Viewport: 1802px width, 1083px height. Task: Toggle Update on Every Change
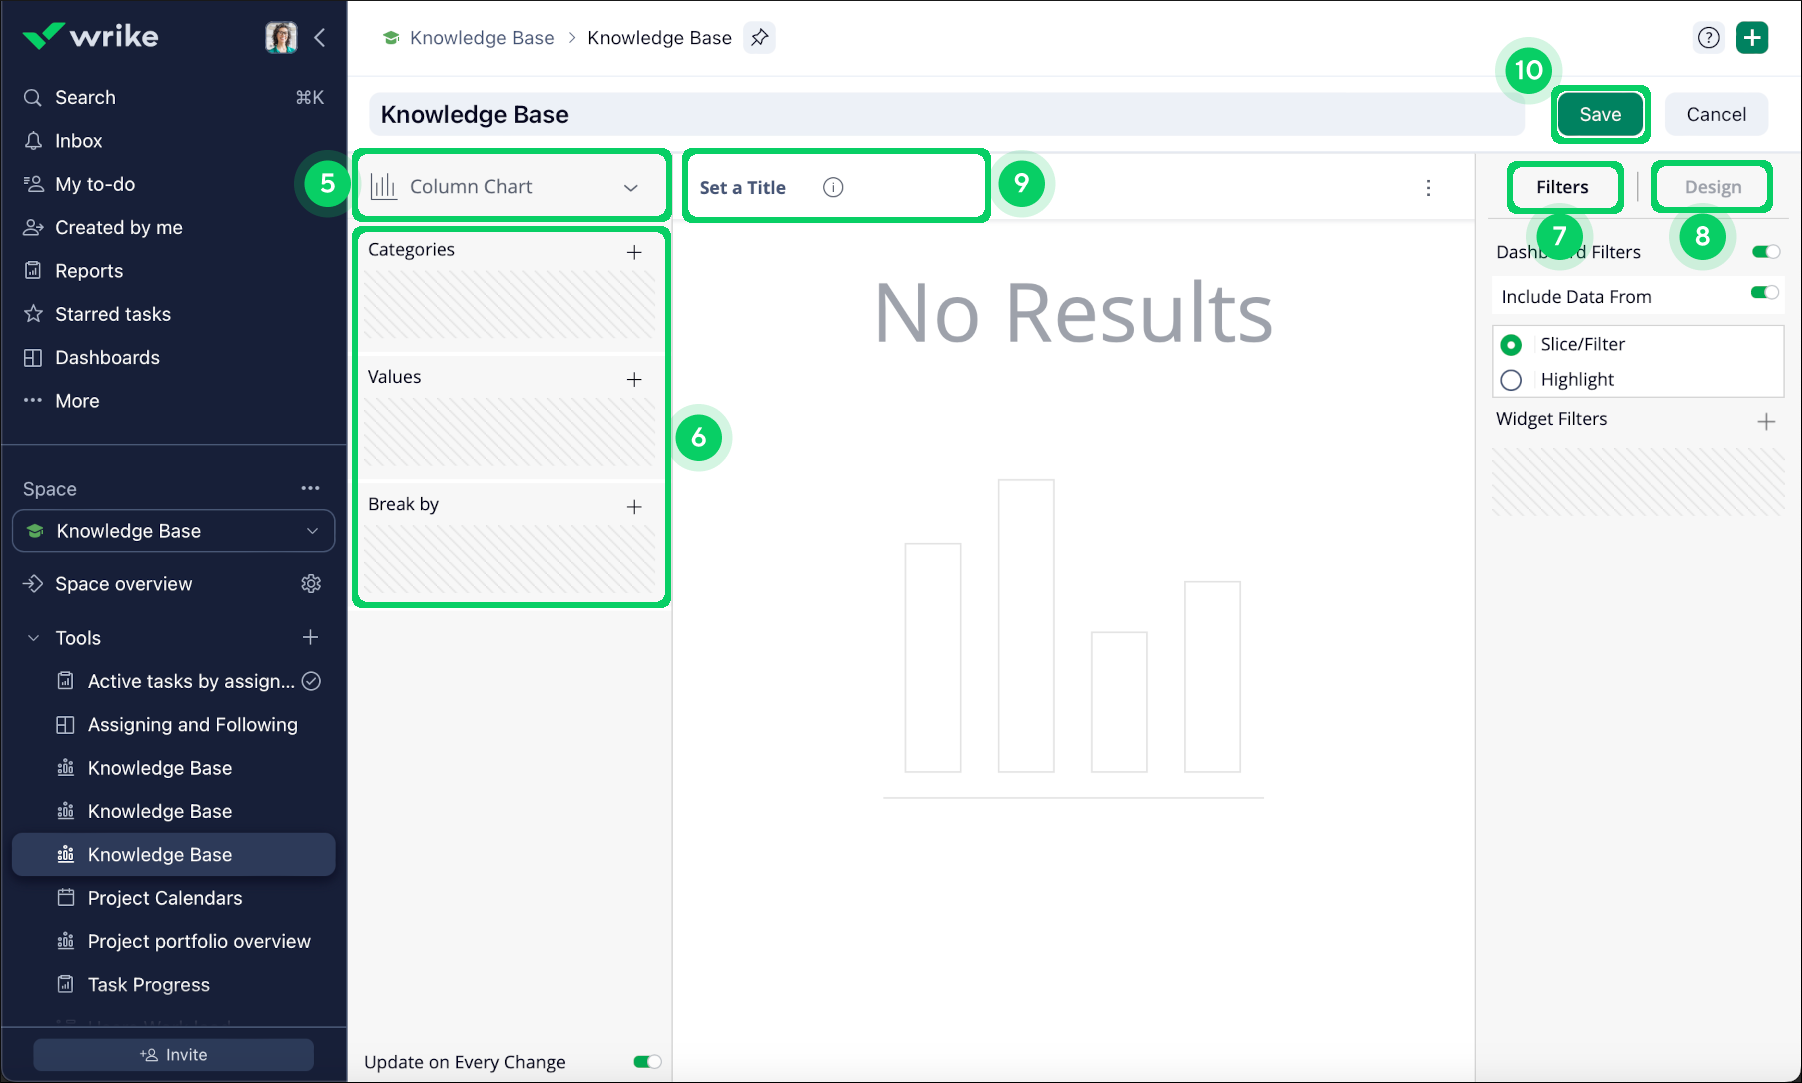coord(646,1061)
